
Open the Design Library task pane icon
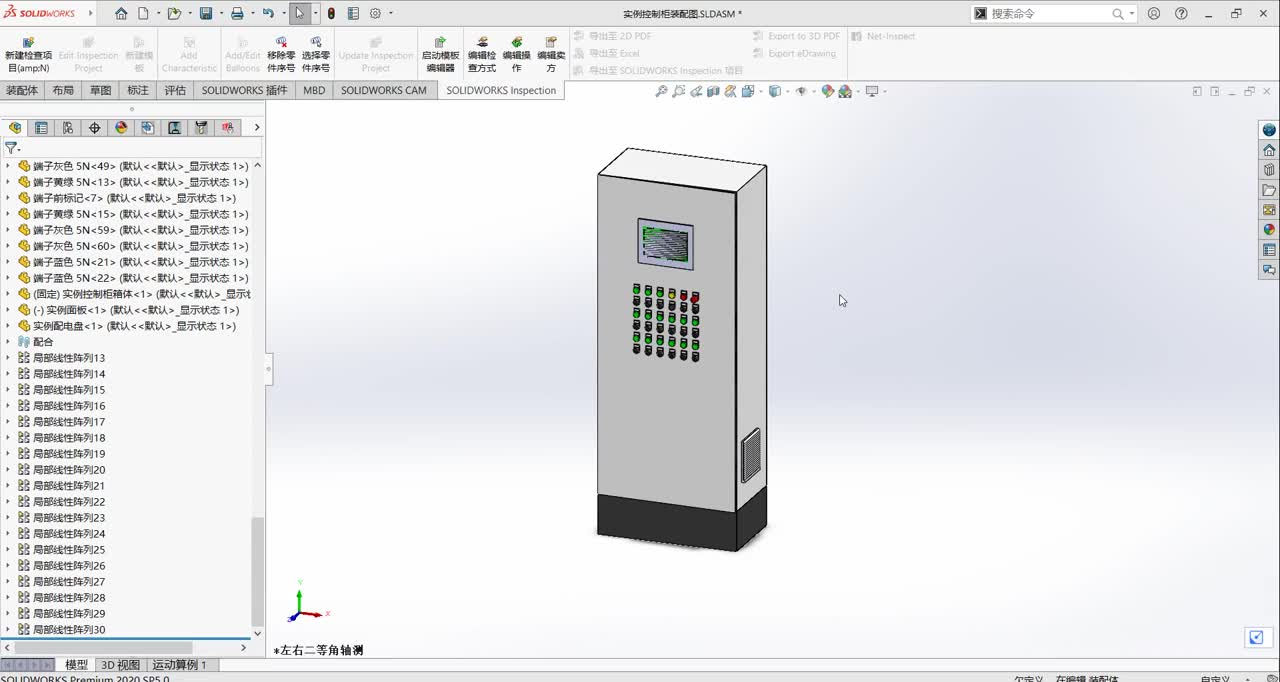[x=1269, y=170]
